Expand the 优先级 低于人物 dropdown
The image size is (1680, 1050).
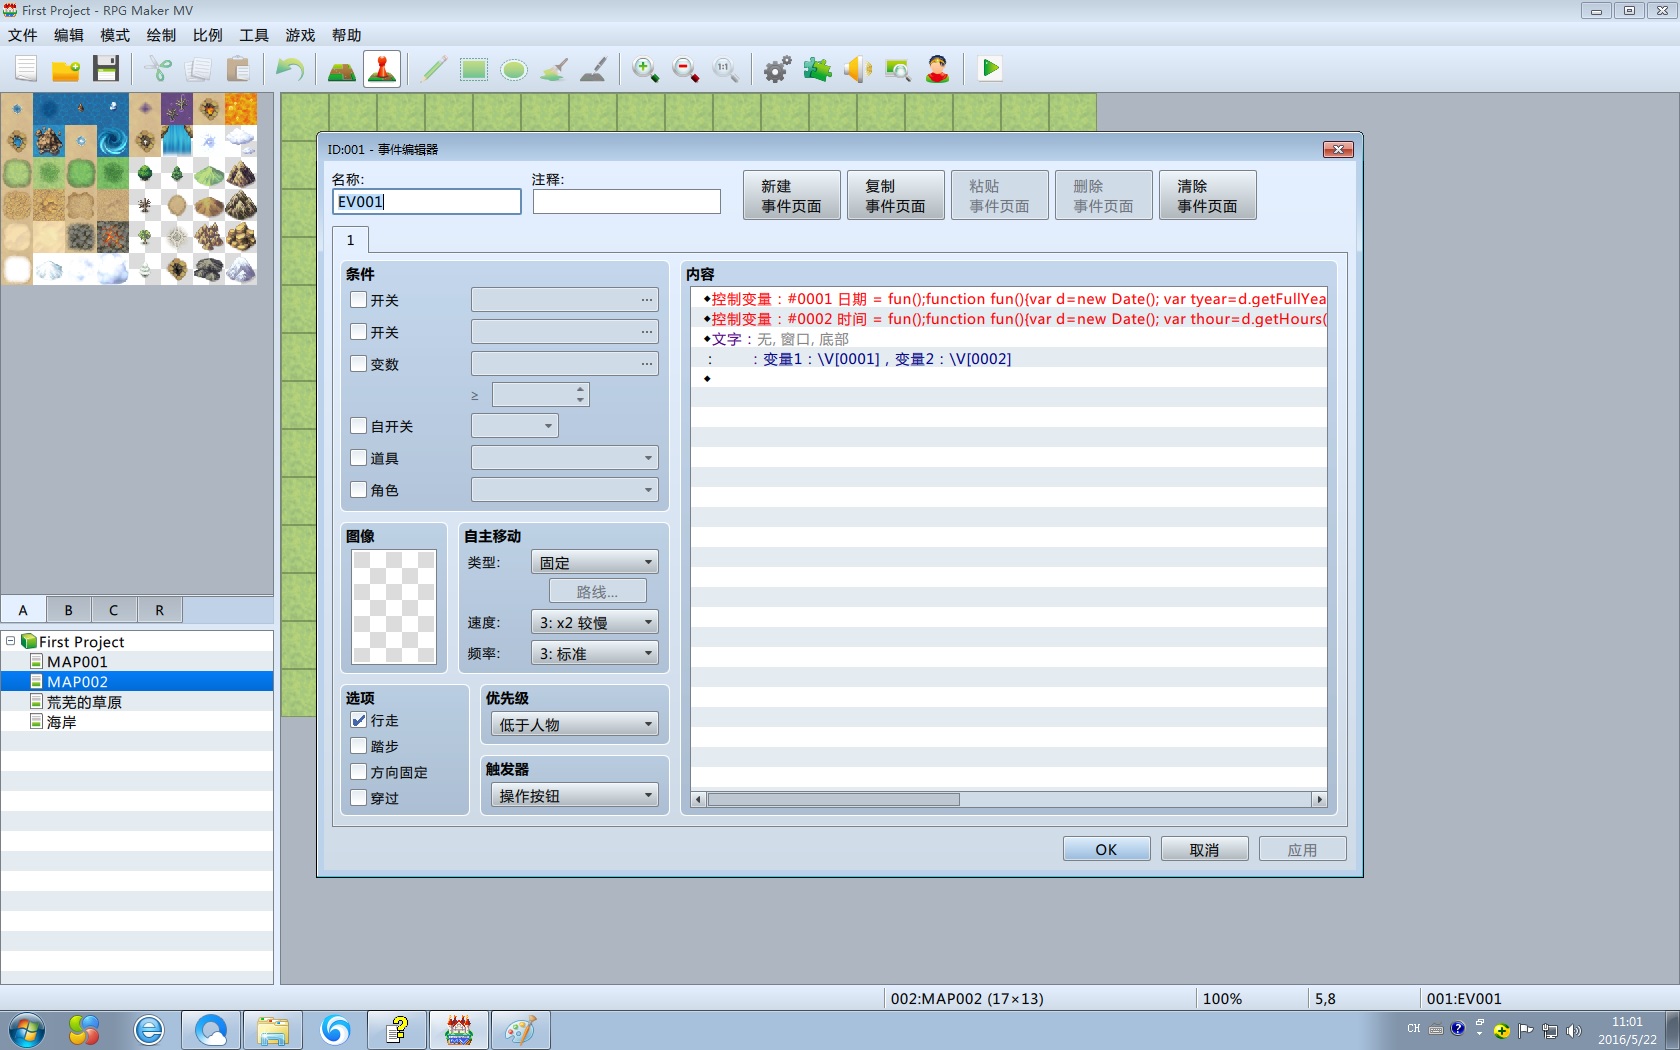coord(574,725)
